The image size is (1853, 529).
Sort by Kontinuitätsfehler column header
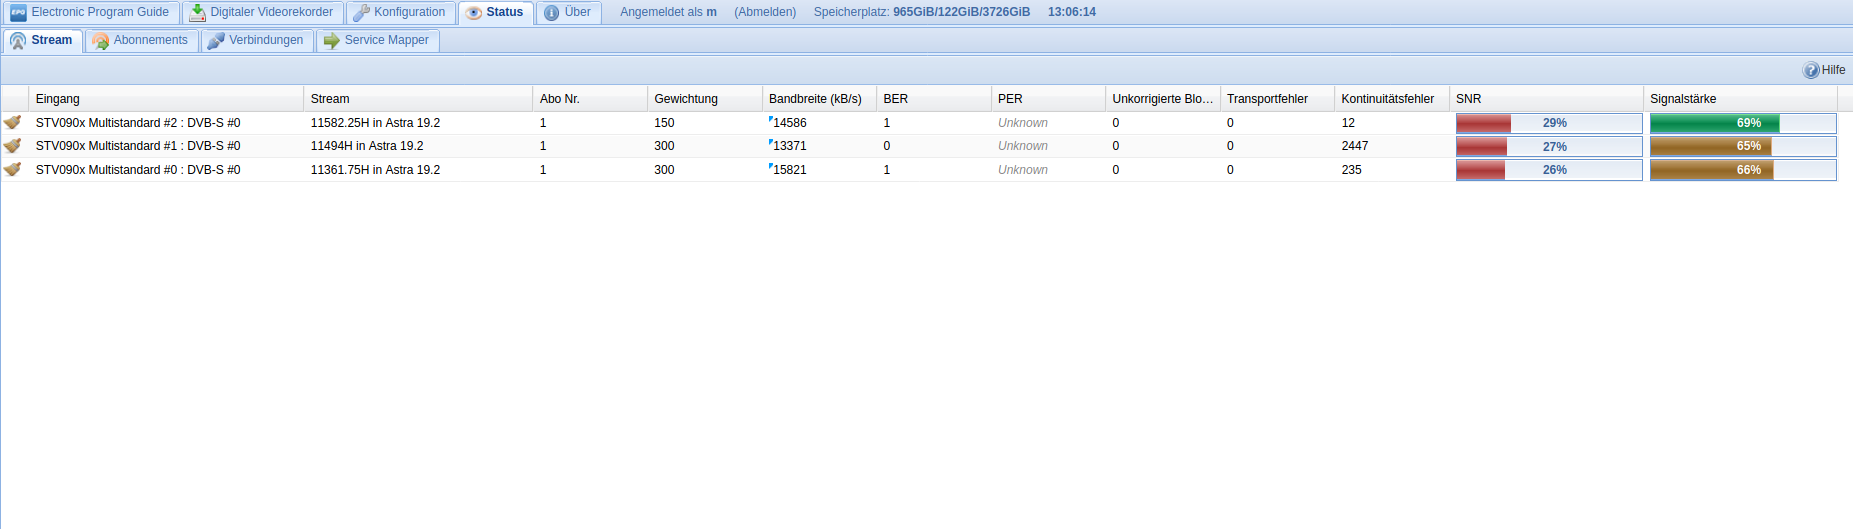(1392, 99)
